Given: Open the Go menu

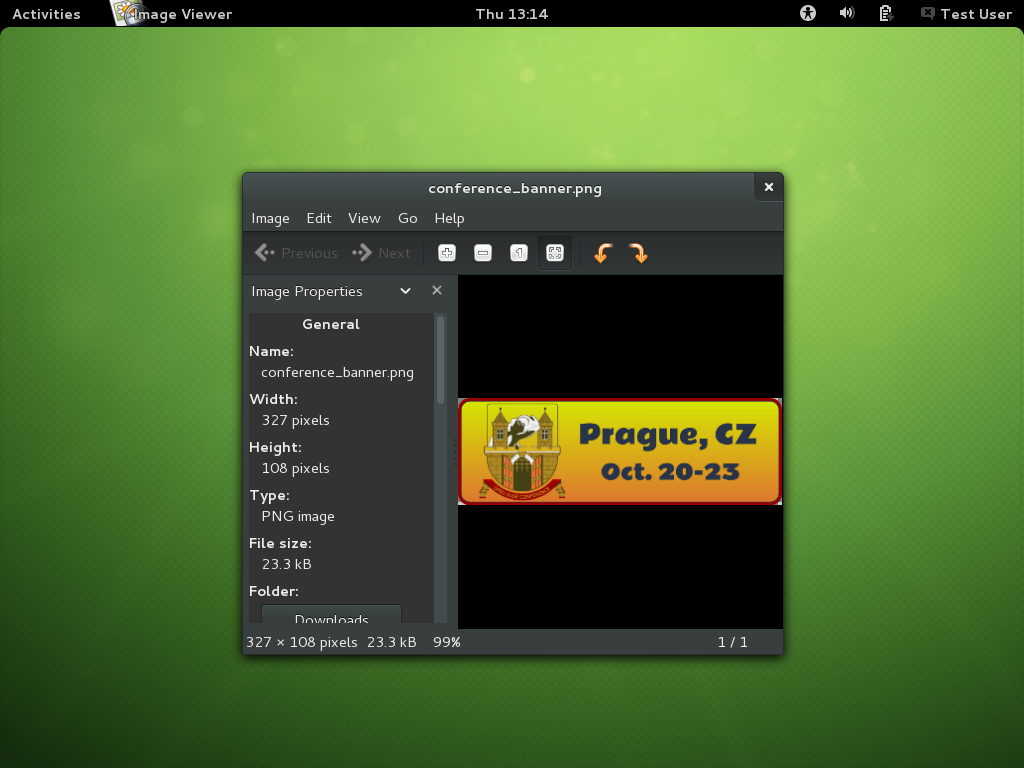Looking at the screenshot, I should pos(408,218).
